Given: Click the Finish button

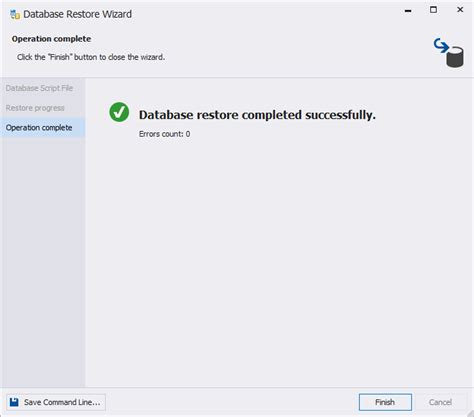Looking at the screenshot, I should tap(385, 402).
